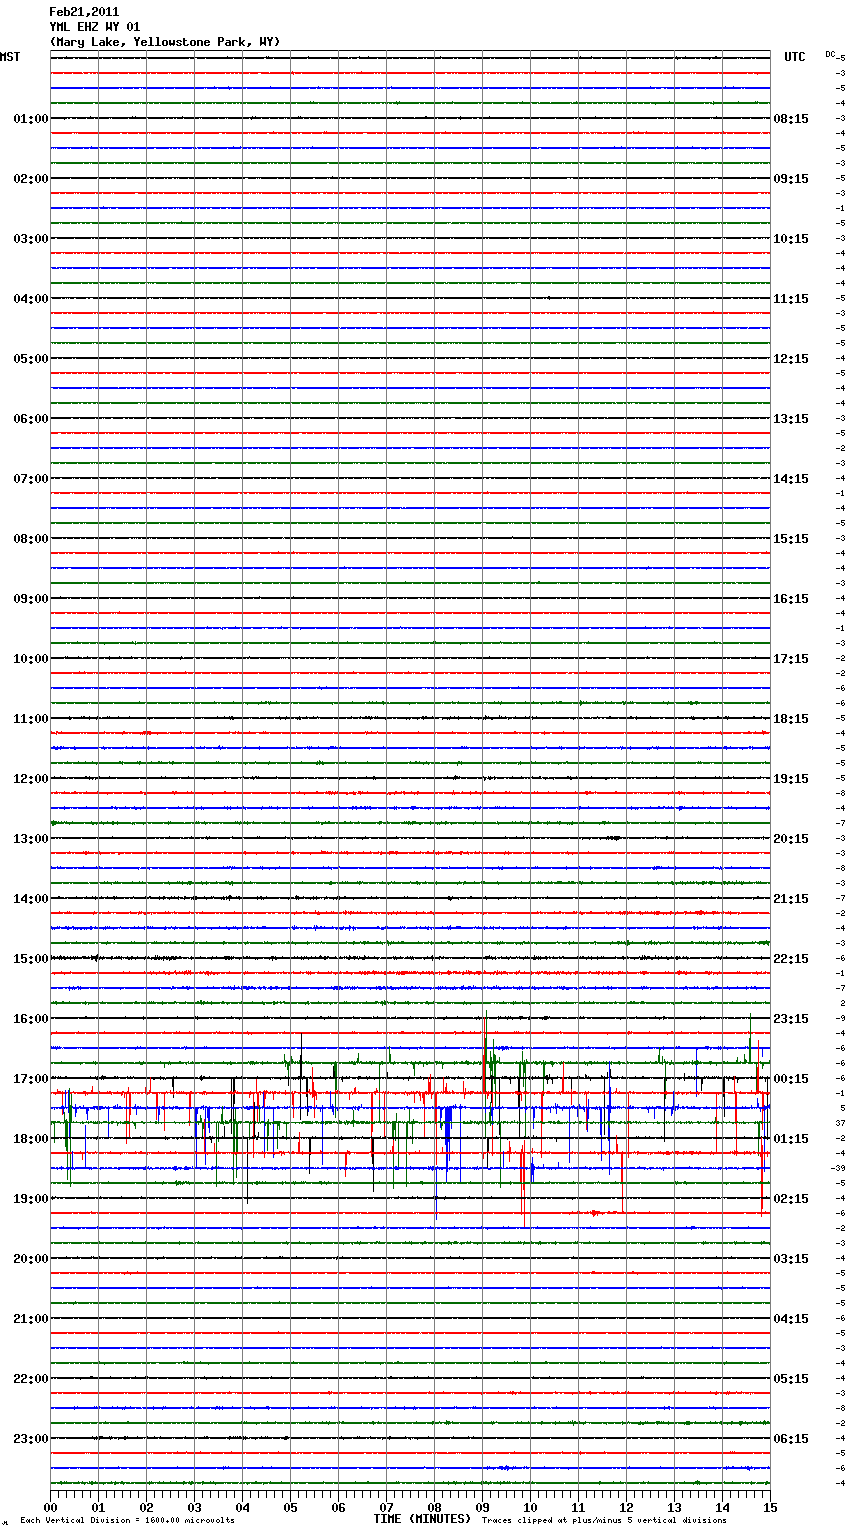
Task: Select the 14:00 MST time label
Action: (31, 899)
